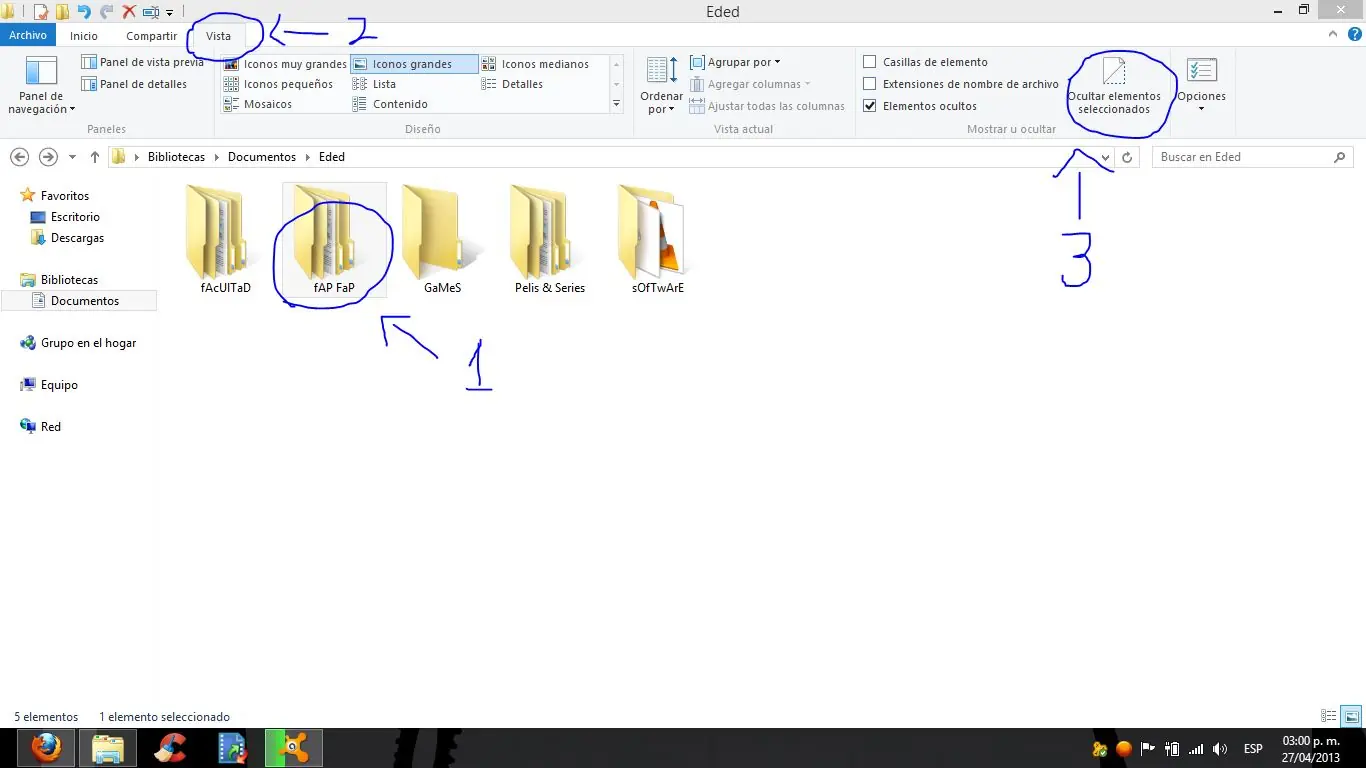
Task: Click the Opciones checklist icon
Action: [1201, 72]
